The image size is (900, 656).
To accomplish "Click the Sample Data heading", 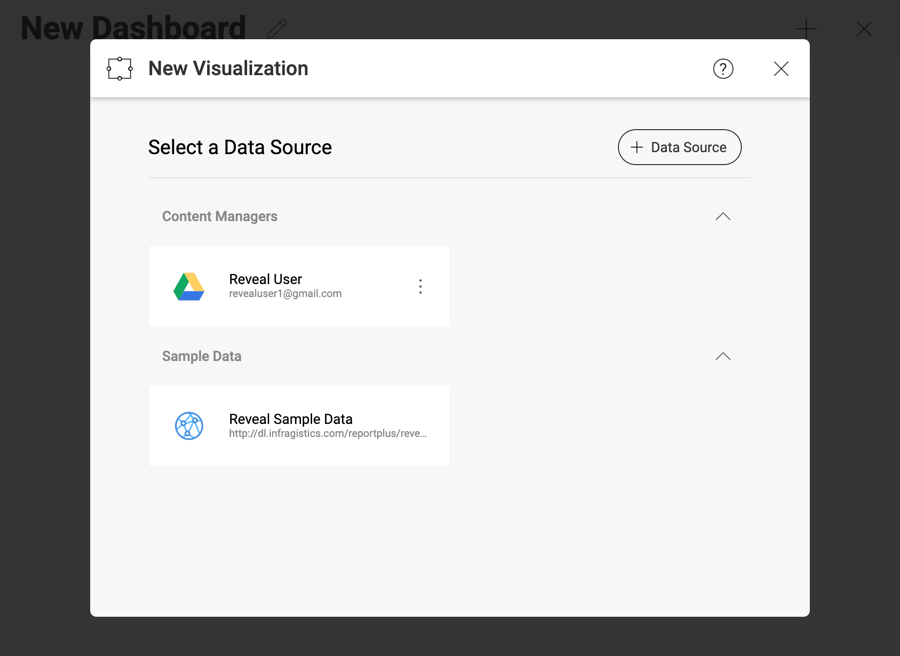I will click(x=201, y=356).
